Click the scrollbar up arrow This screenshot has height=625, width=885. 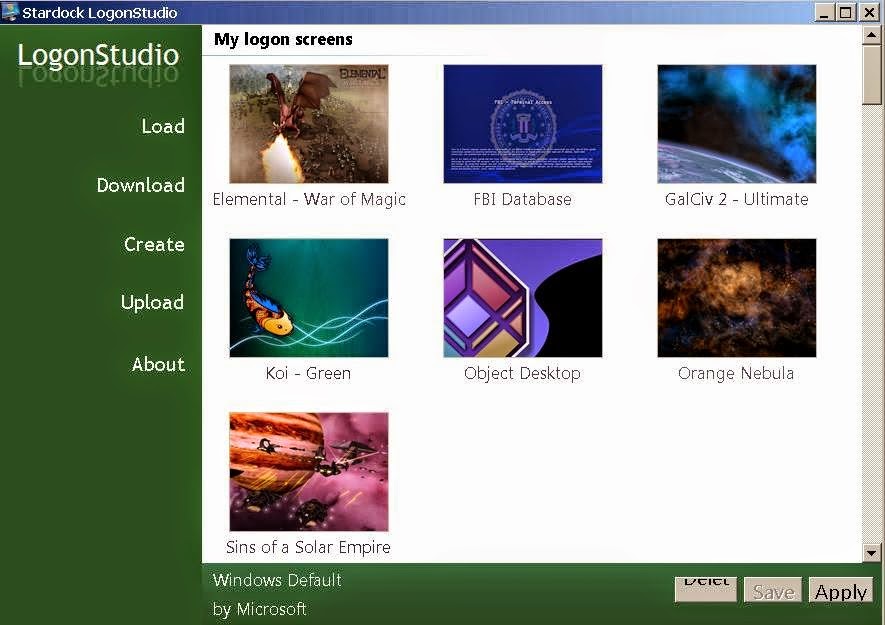(871, 36)
